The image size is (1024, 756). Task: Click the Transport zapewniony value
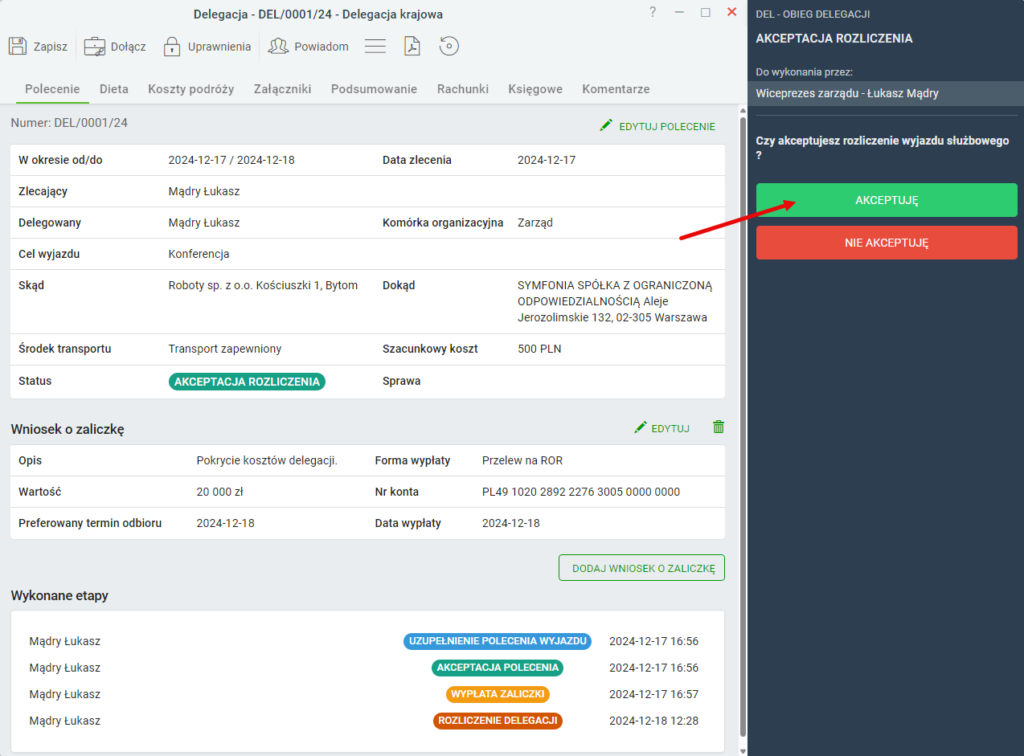(x=225, y=349)
